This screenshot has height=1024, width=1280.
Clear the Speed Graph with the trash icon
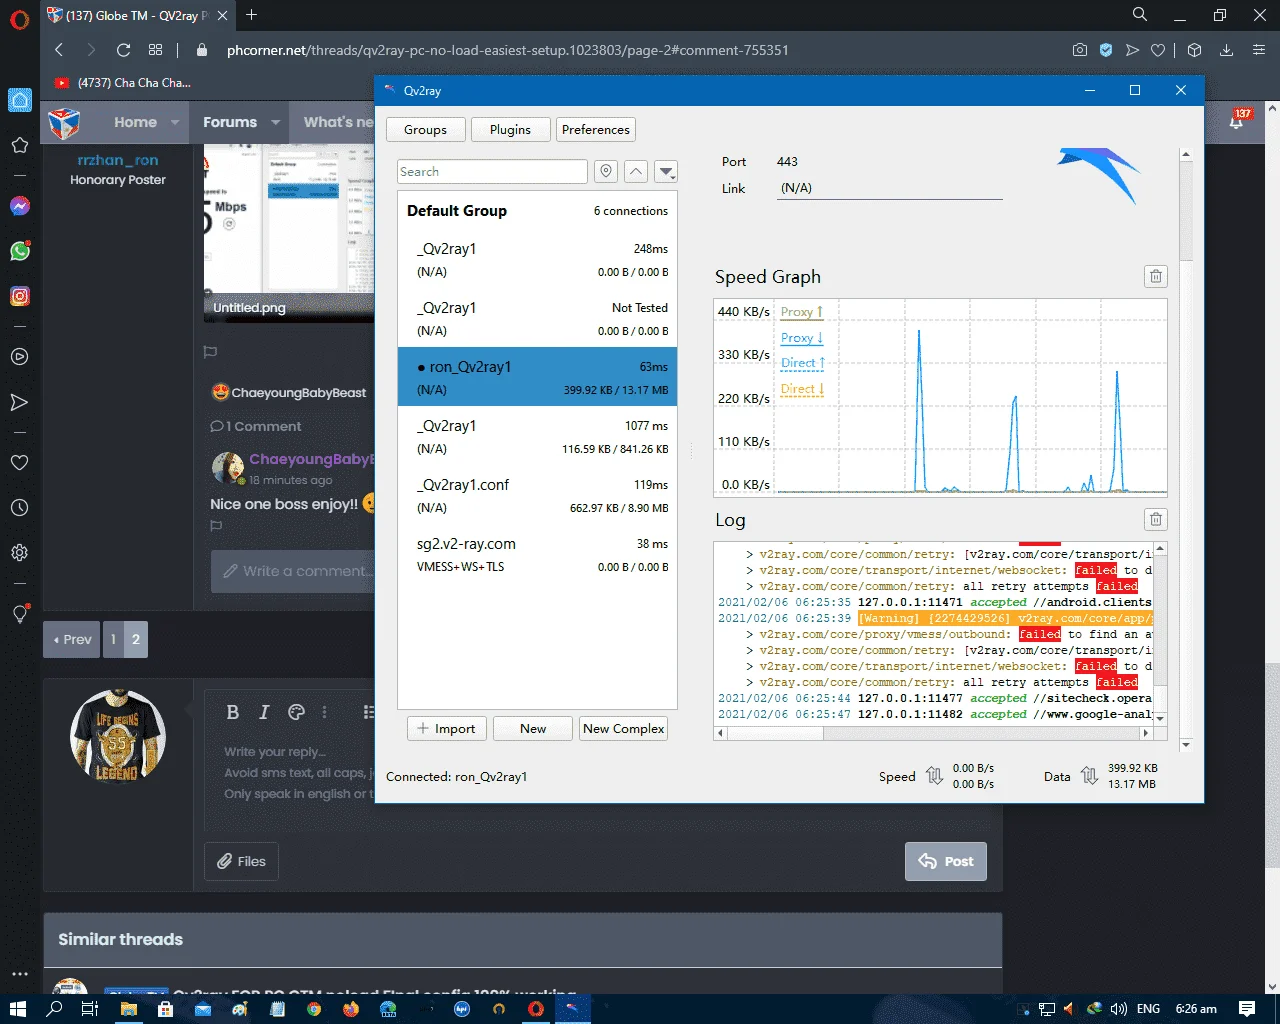[1156, 277]
